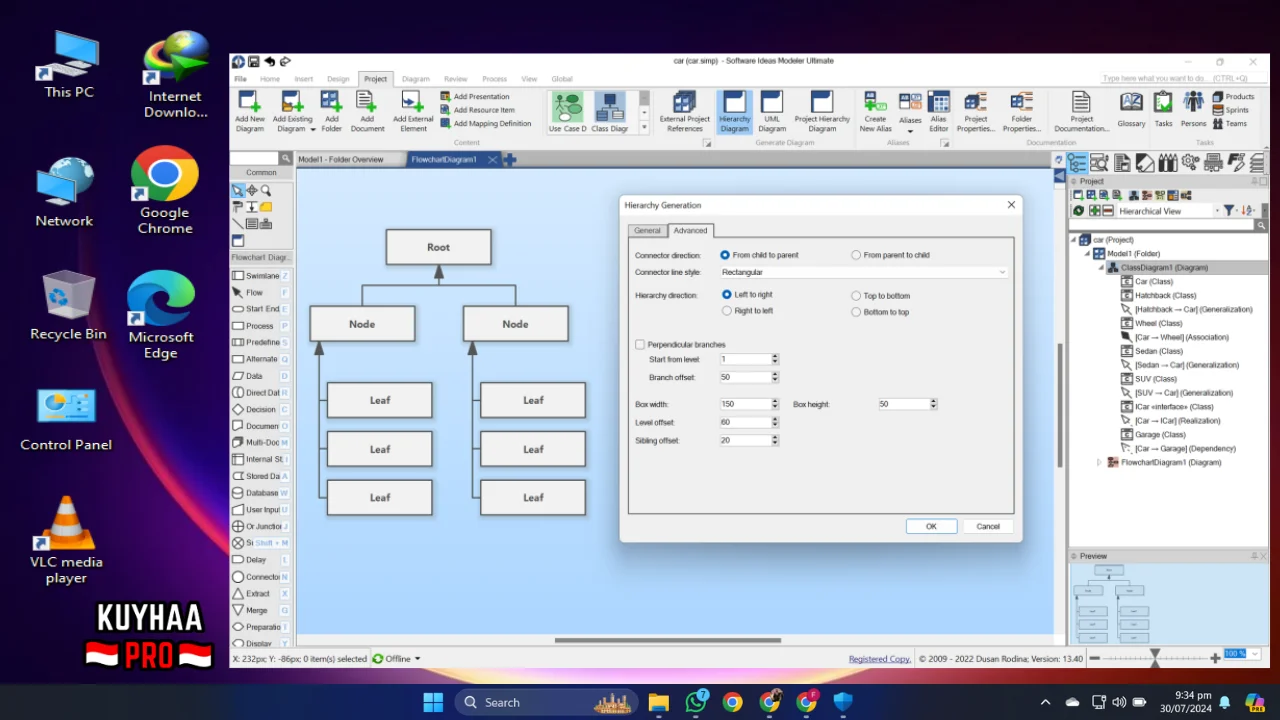Screen dimensions: 1280x720
Task: Select Decision tool in toolbox
Action: click(261, 409)
